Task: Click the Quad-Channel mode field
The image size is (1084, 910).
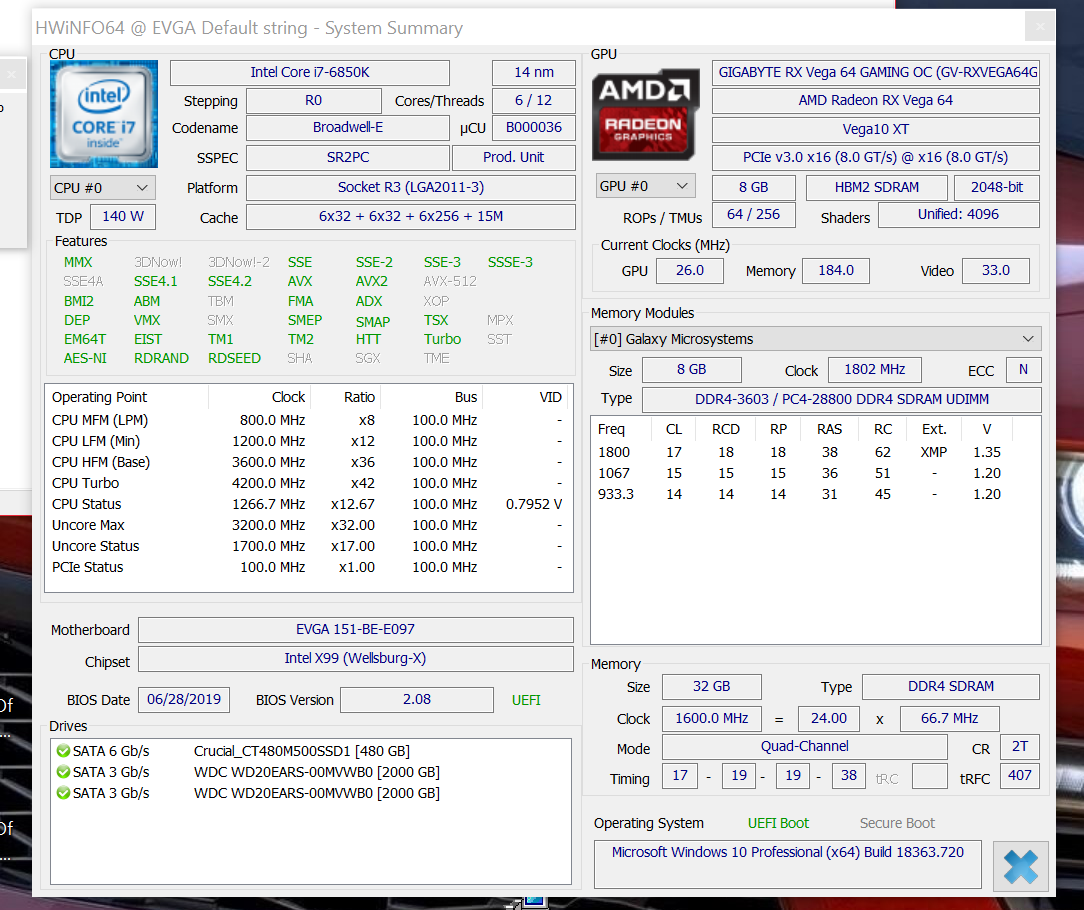Action: tap(804, 747)
